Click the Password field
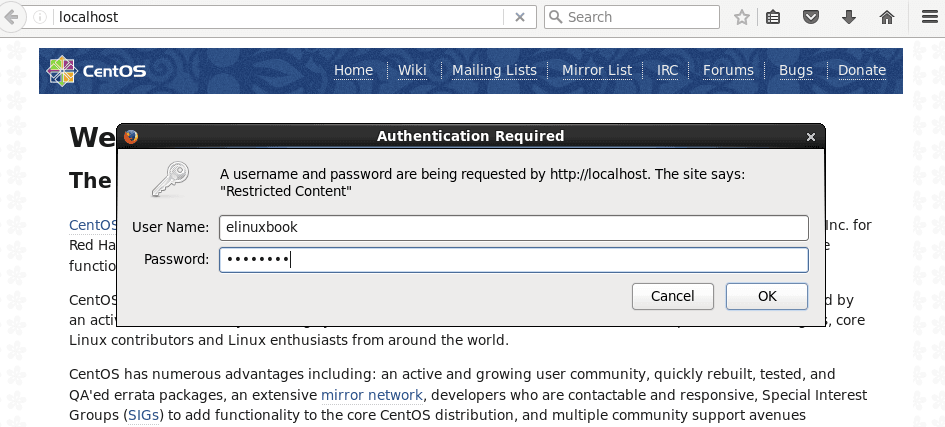 [x=513, y=260]
